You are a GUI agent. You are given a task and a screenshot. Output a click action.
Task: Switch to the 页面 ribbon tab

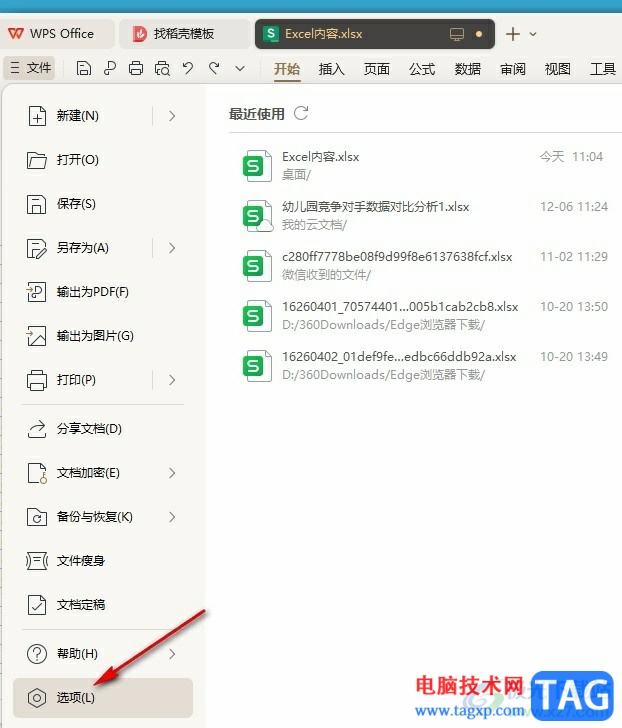[x=376, y=69]
